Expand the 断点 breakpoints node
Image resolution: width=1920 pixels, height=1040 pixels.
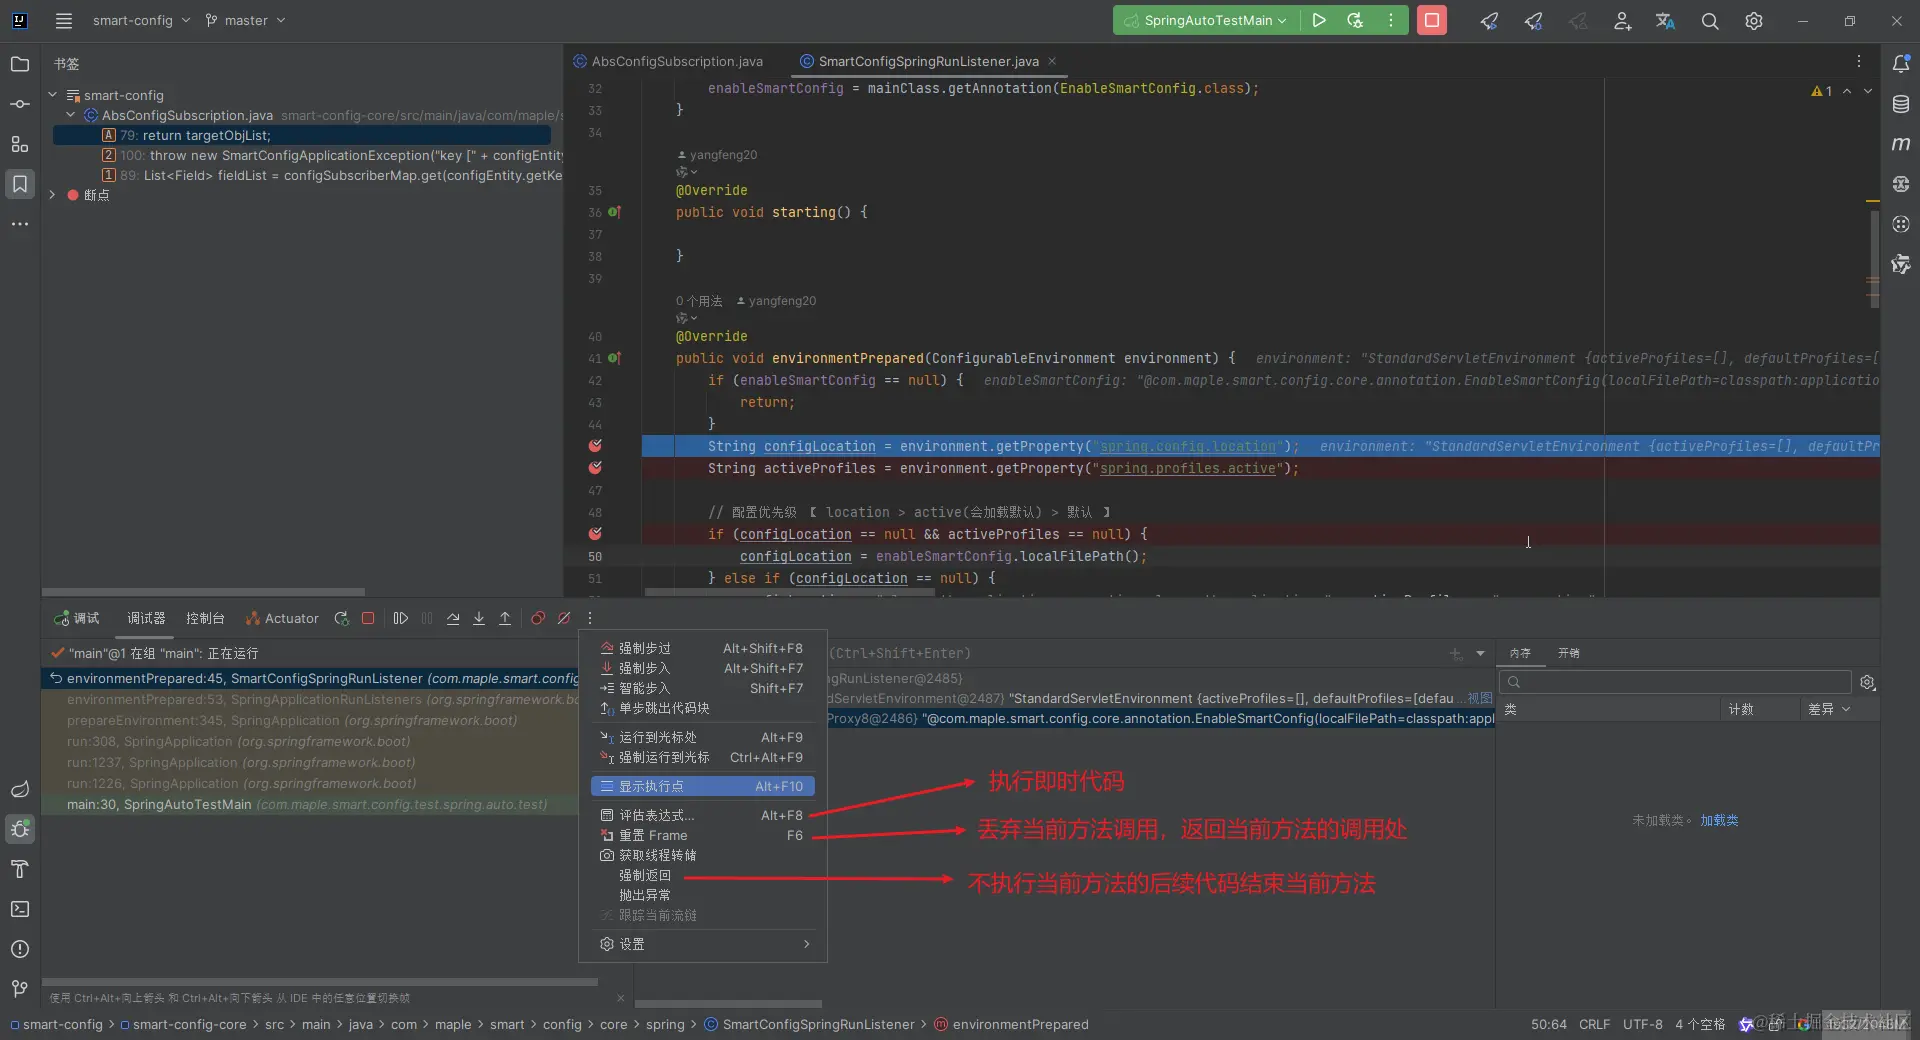coord(52,195)
